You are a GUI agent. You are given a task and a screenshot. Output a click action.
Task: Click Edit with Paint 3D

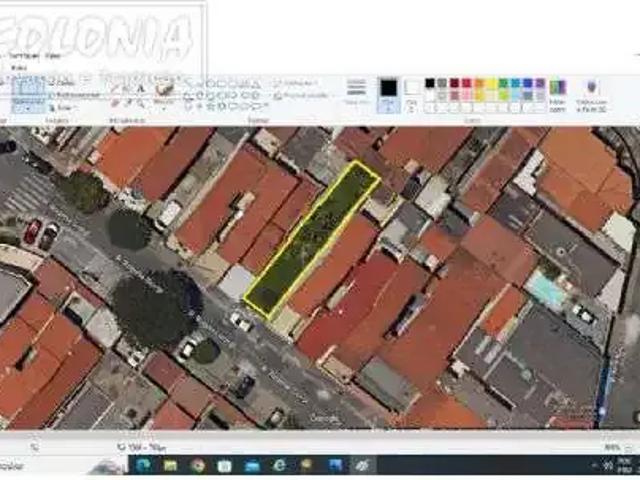point(591,92)
